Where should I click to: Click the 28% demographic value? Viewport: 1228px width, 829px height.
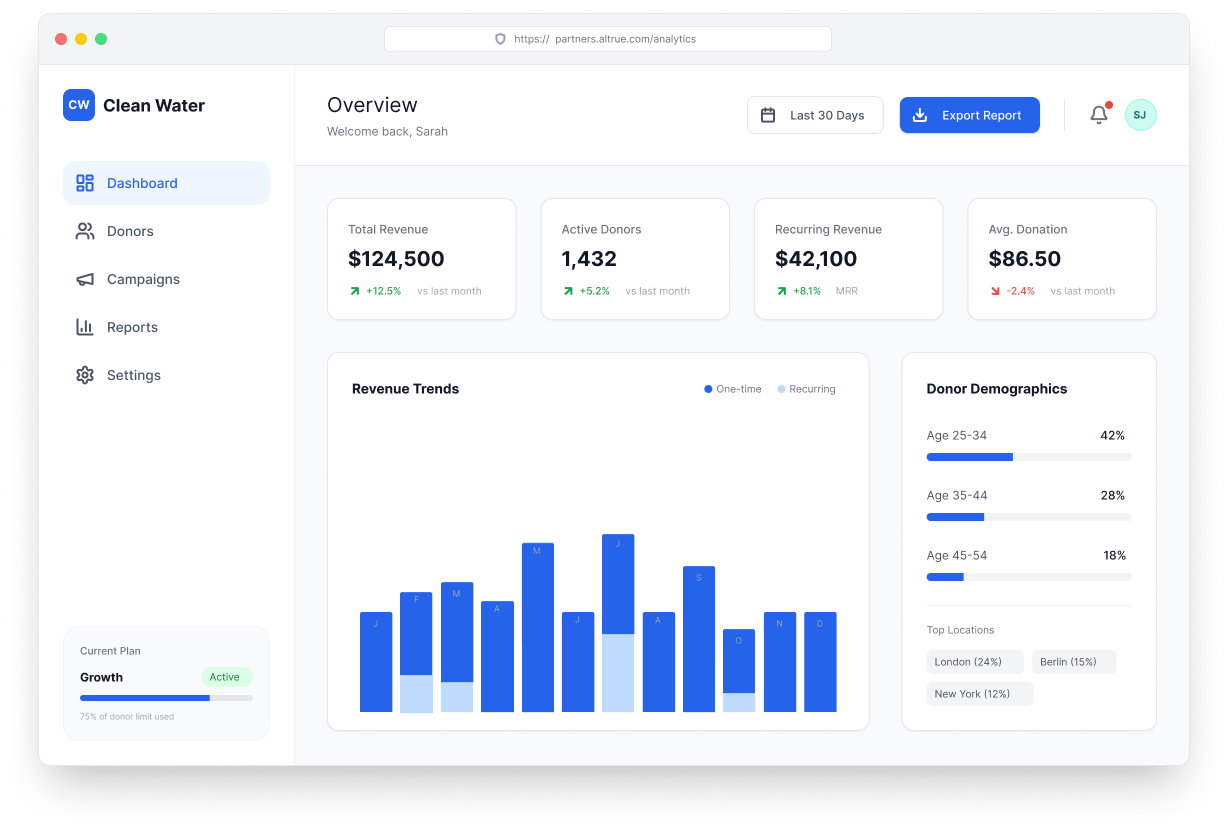click(x=1113, y=496)
